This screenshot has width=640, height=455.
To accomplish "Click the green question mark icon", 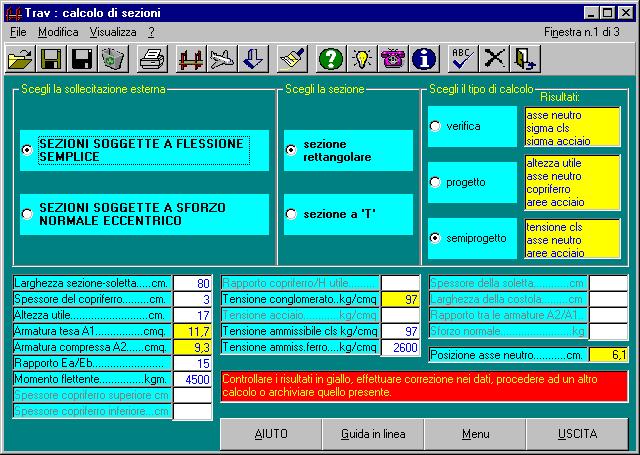I will [x=331, y=58].
